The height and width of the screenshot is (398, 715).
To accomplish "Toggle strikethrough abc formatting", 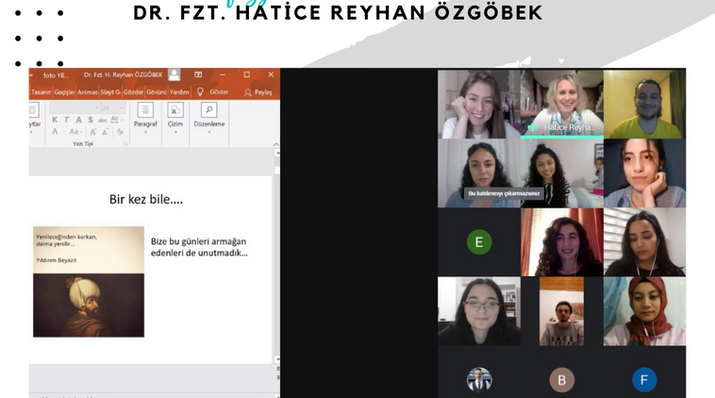I will [103, 120].
